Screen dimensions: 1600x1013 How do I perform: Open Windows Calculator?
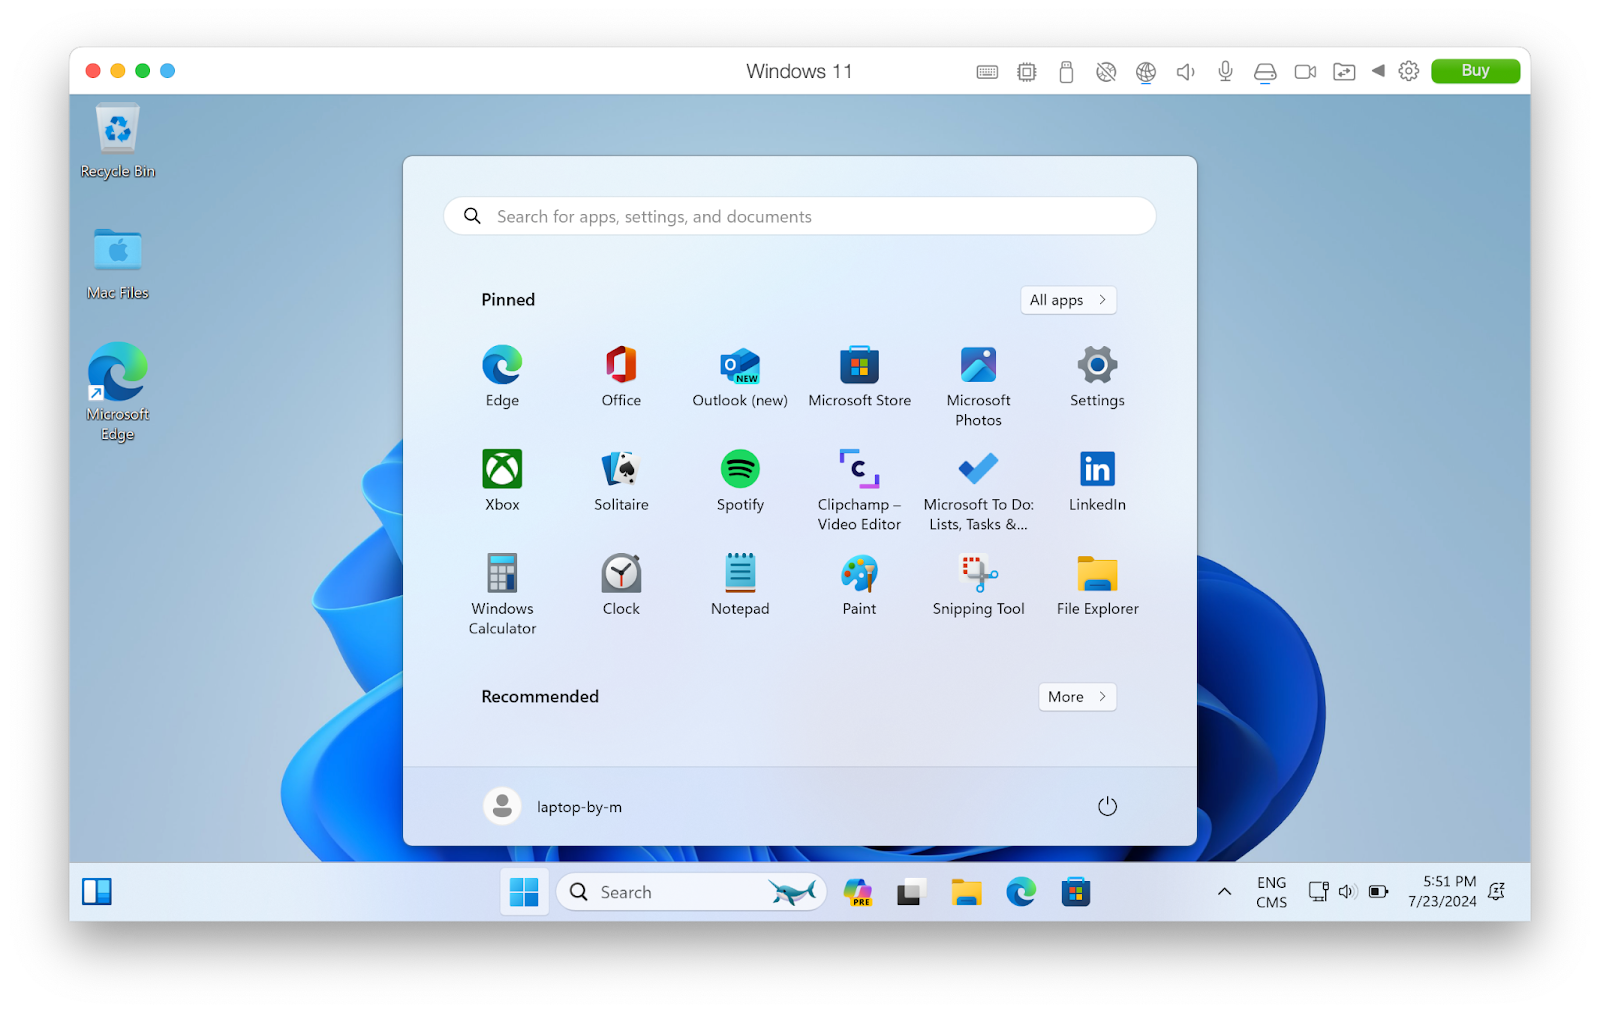pyautogui.click(x=502, y=575)
